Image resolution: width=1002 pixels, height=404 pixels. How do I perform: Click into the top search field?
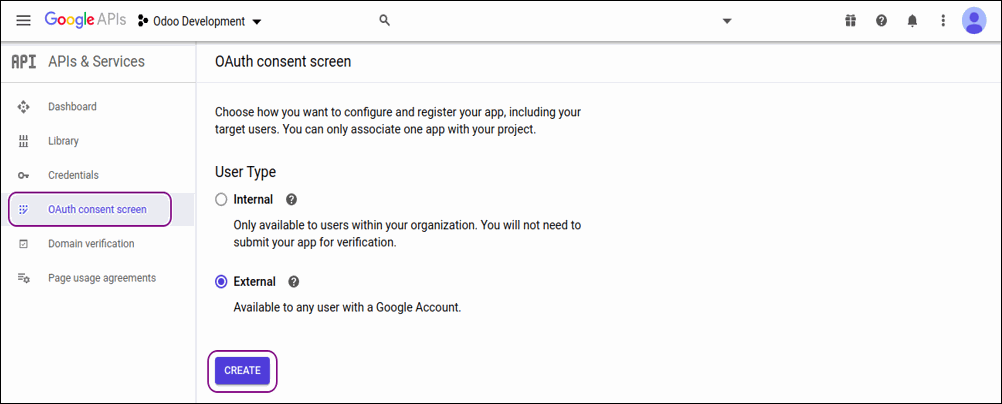pos(556,20)
